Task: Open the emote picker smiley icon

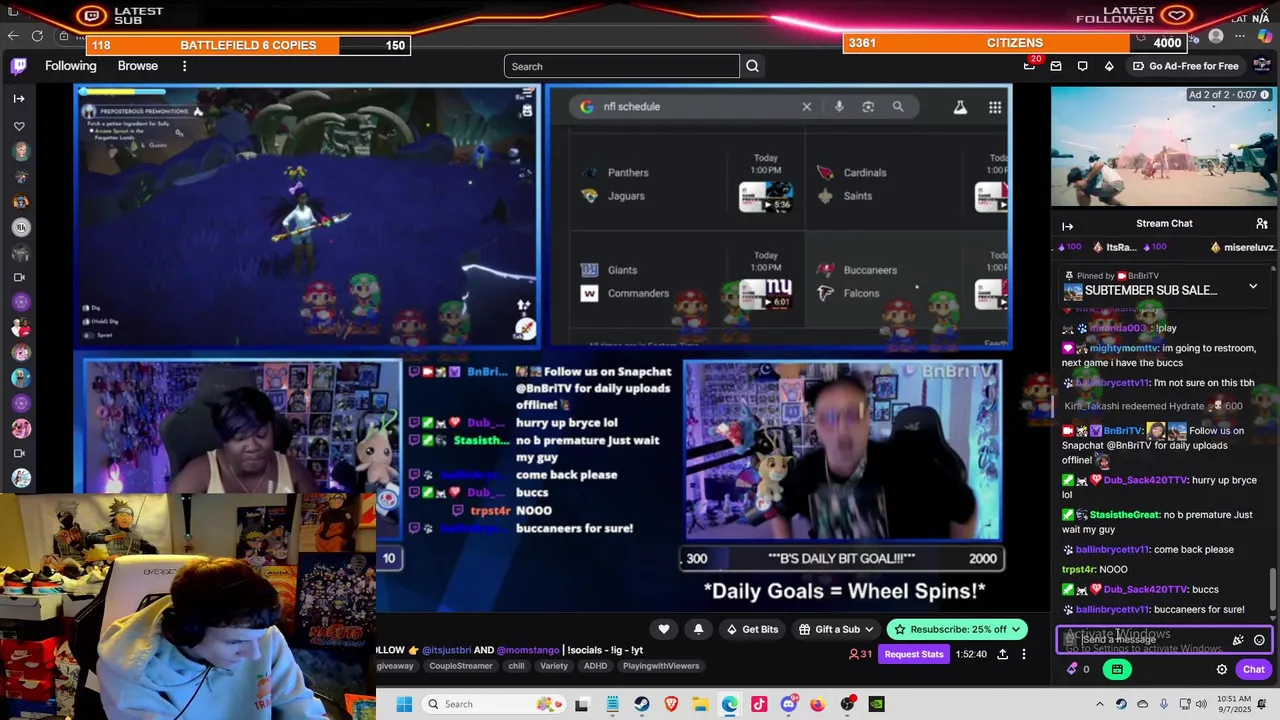Action: coord(1259,640)
